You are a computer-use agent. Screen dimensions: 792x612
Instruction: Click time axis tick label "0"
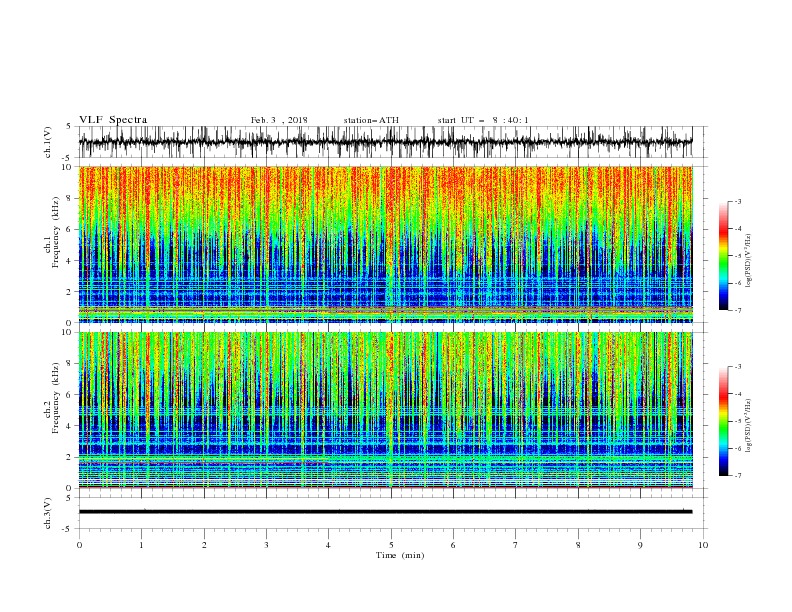tap(79, 545)
